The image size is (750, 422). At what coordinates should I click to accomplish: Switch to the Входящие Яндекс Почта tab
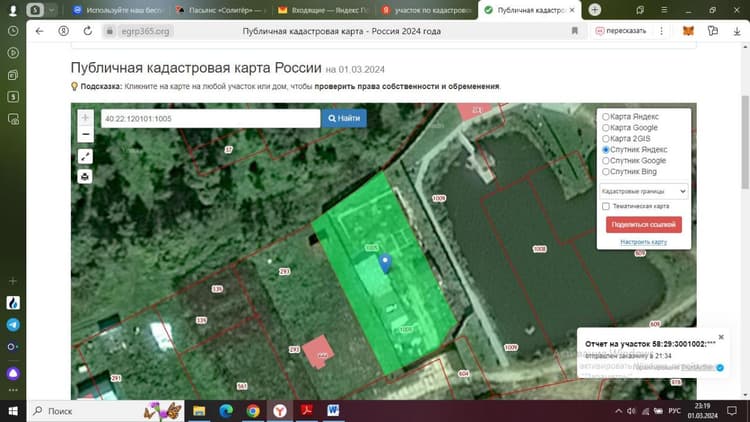click(x=324, y=10)
